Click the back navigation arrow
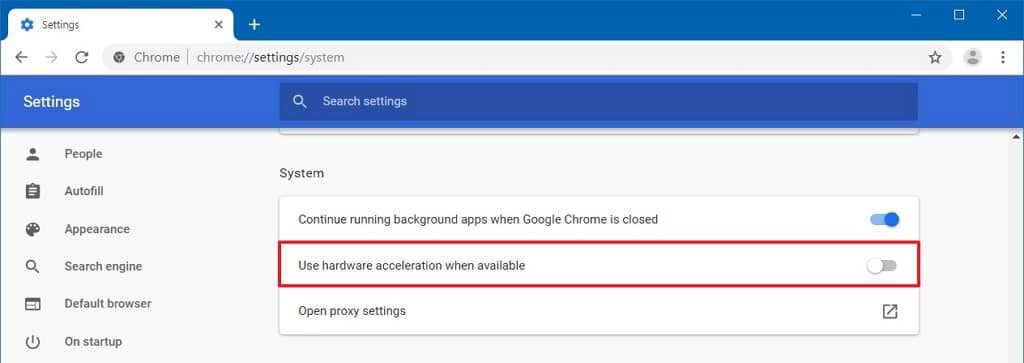This screenshot has width=1024, height=363. pyautogui.click(x=22, y=57)
